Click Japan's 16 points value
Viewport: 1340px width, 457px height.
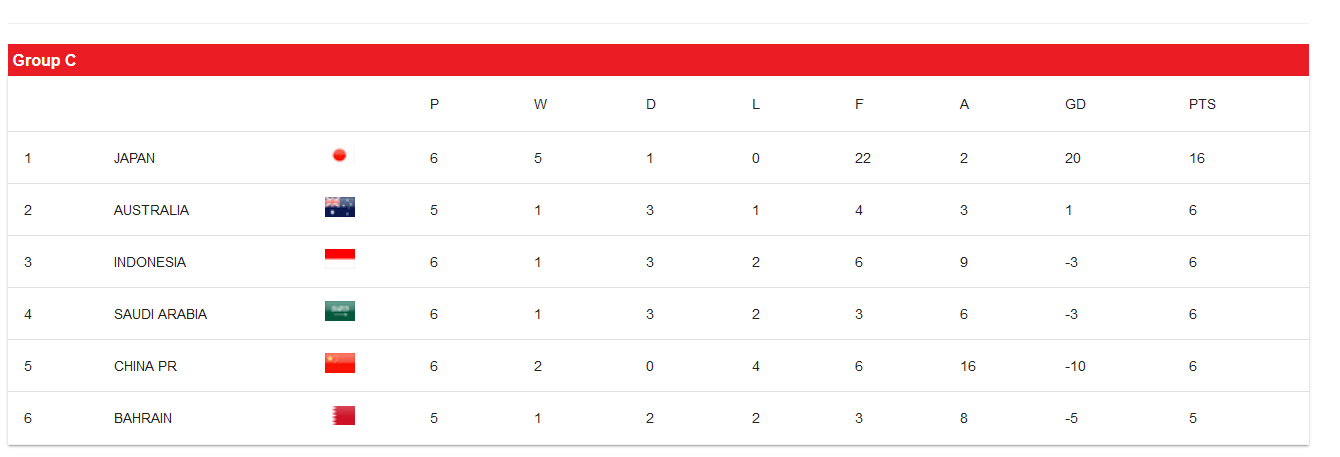(1197, 158)
